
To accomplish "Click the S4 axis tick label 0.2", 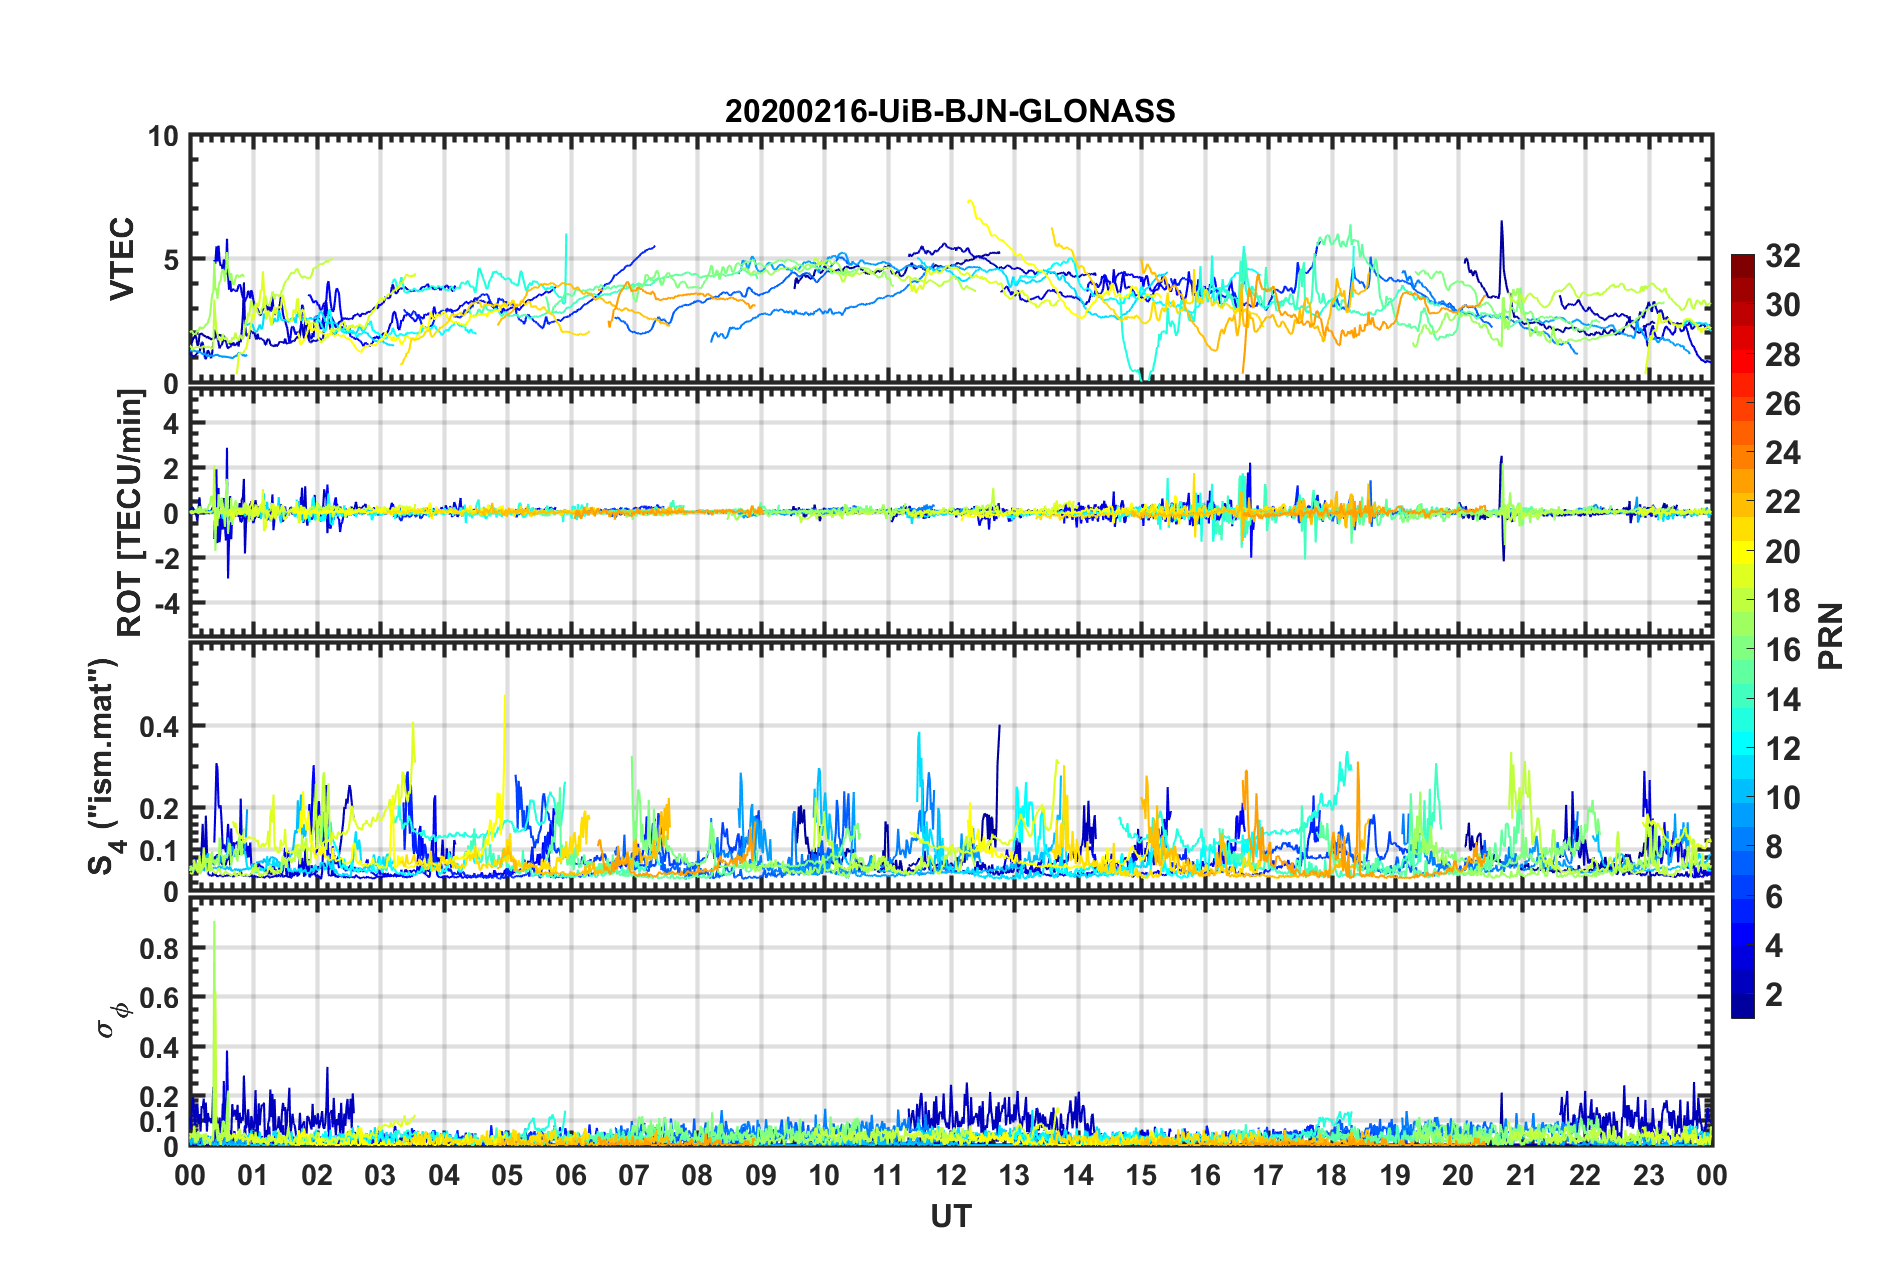I will click(159, 809).
